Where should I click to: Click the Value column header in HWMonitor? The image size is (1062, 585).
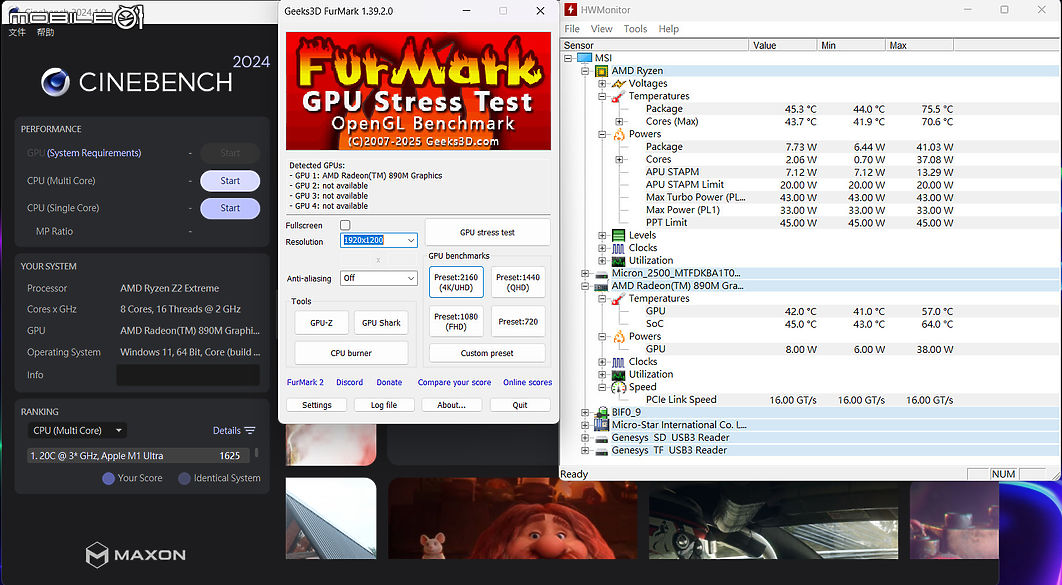[x=783, y=45]
